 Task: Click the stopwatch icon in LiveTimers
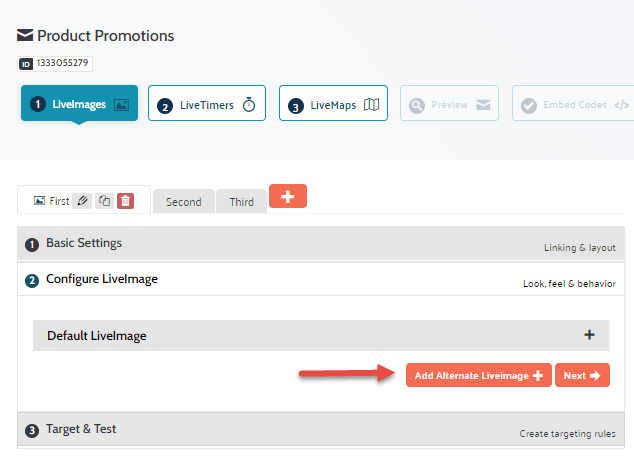(249, 105)
